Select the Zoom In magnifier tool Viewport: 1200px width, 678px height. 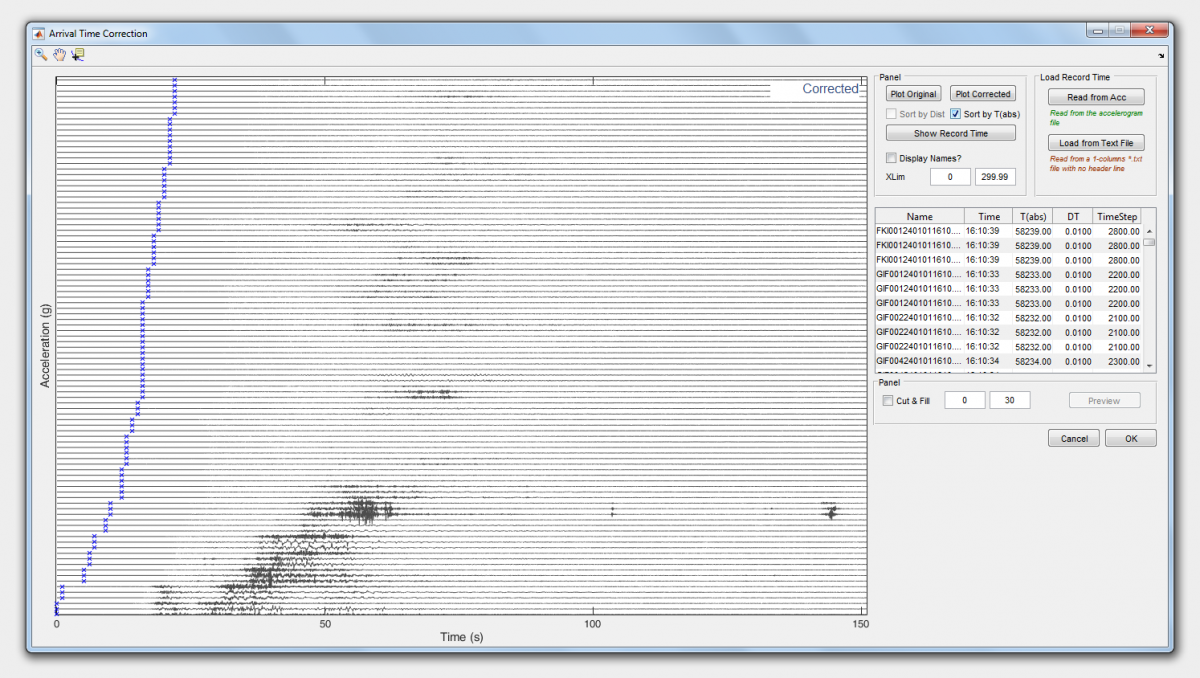41,55
